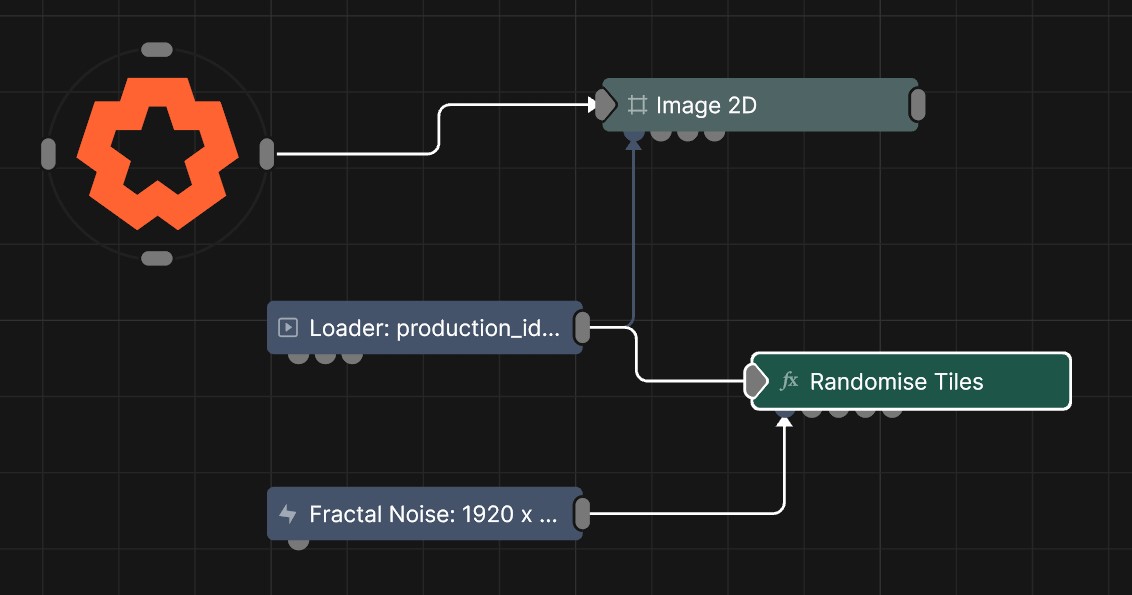Click the Loader node's output port
This screenshot has width=1132, height=595.
(582, 328)
